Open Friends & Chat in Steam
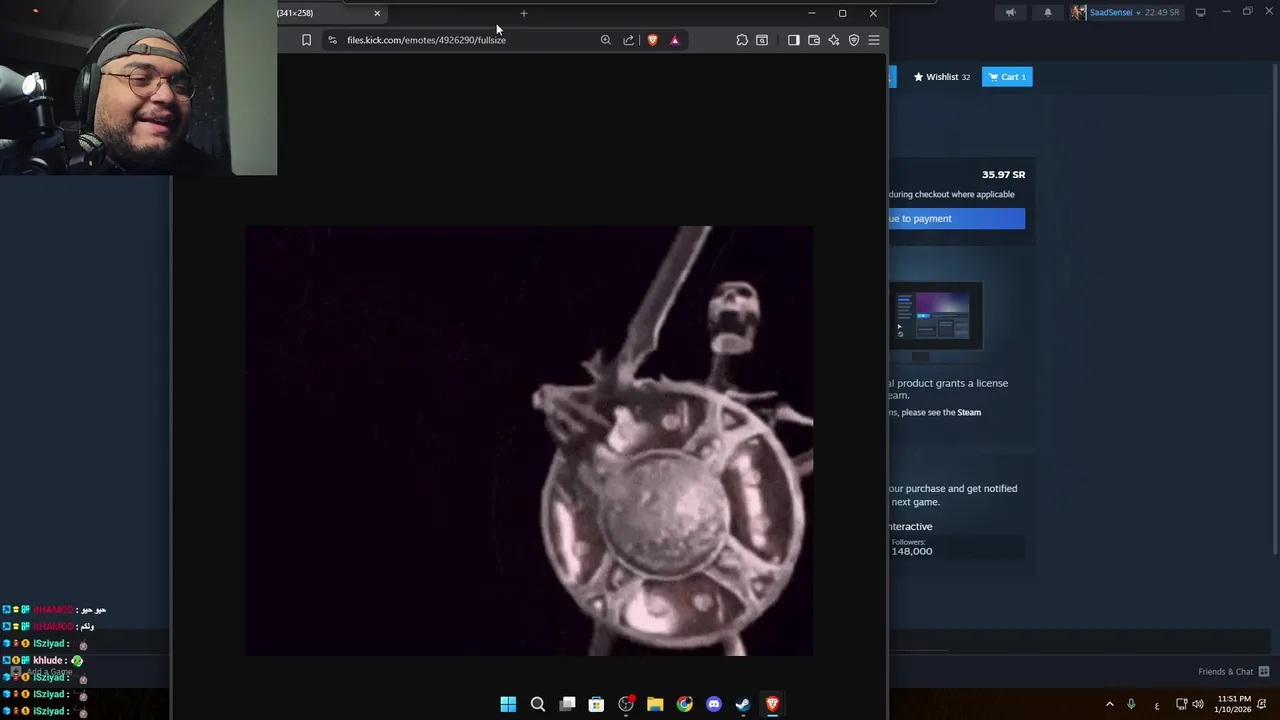Screen dimensions: 1280x720 (x=1233, y=671)
